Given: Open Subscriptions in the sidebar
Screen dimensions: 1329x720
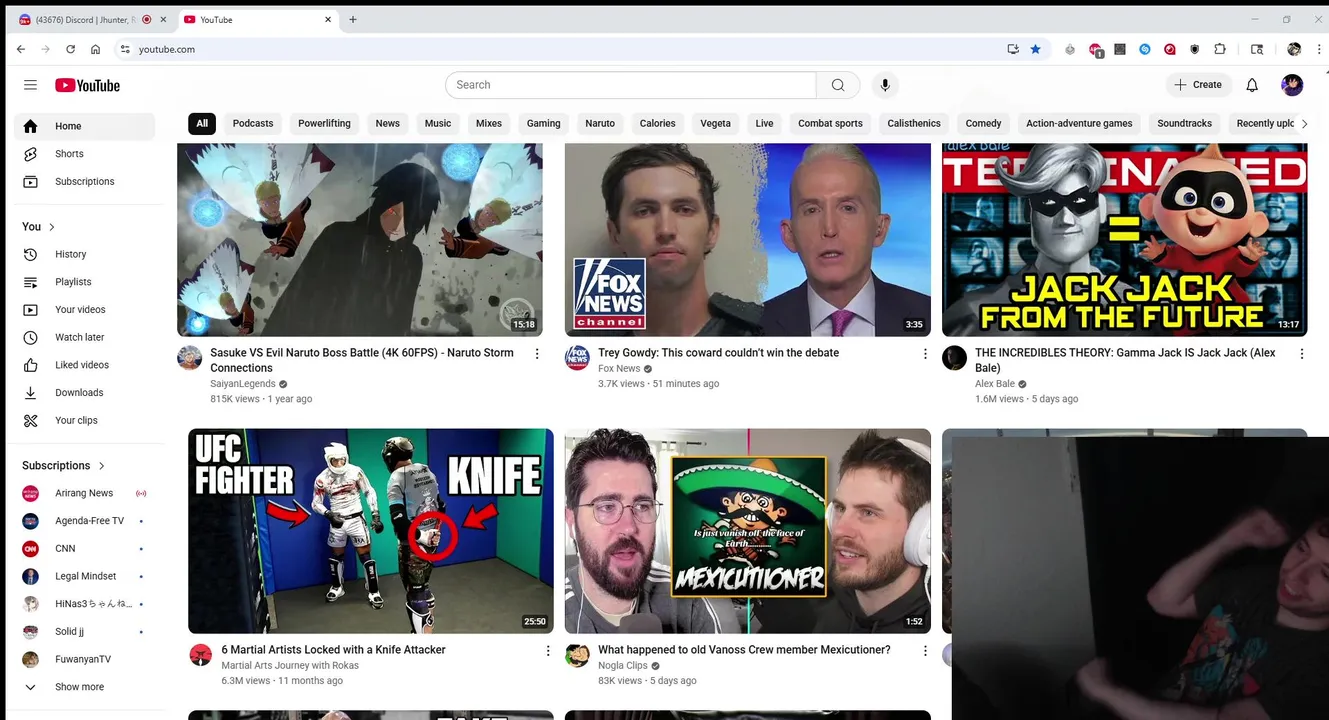Looking at the screenshot, I should pos(85,182).
